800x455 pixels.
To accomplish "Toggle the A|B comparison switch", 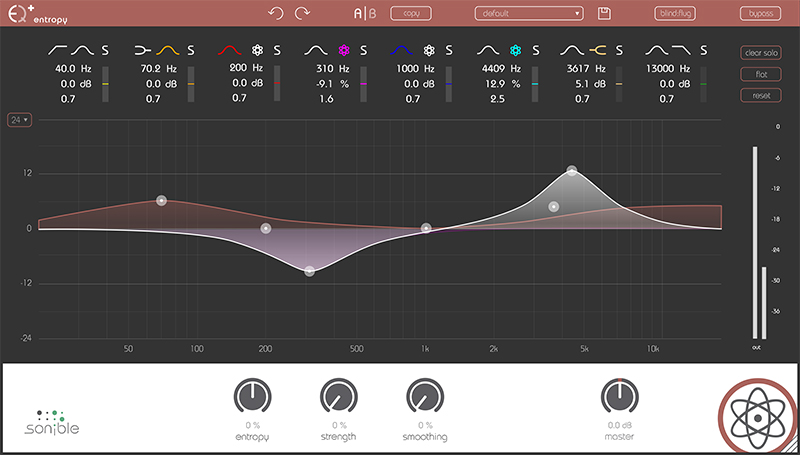I will point(364,13).
